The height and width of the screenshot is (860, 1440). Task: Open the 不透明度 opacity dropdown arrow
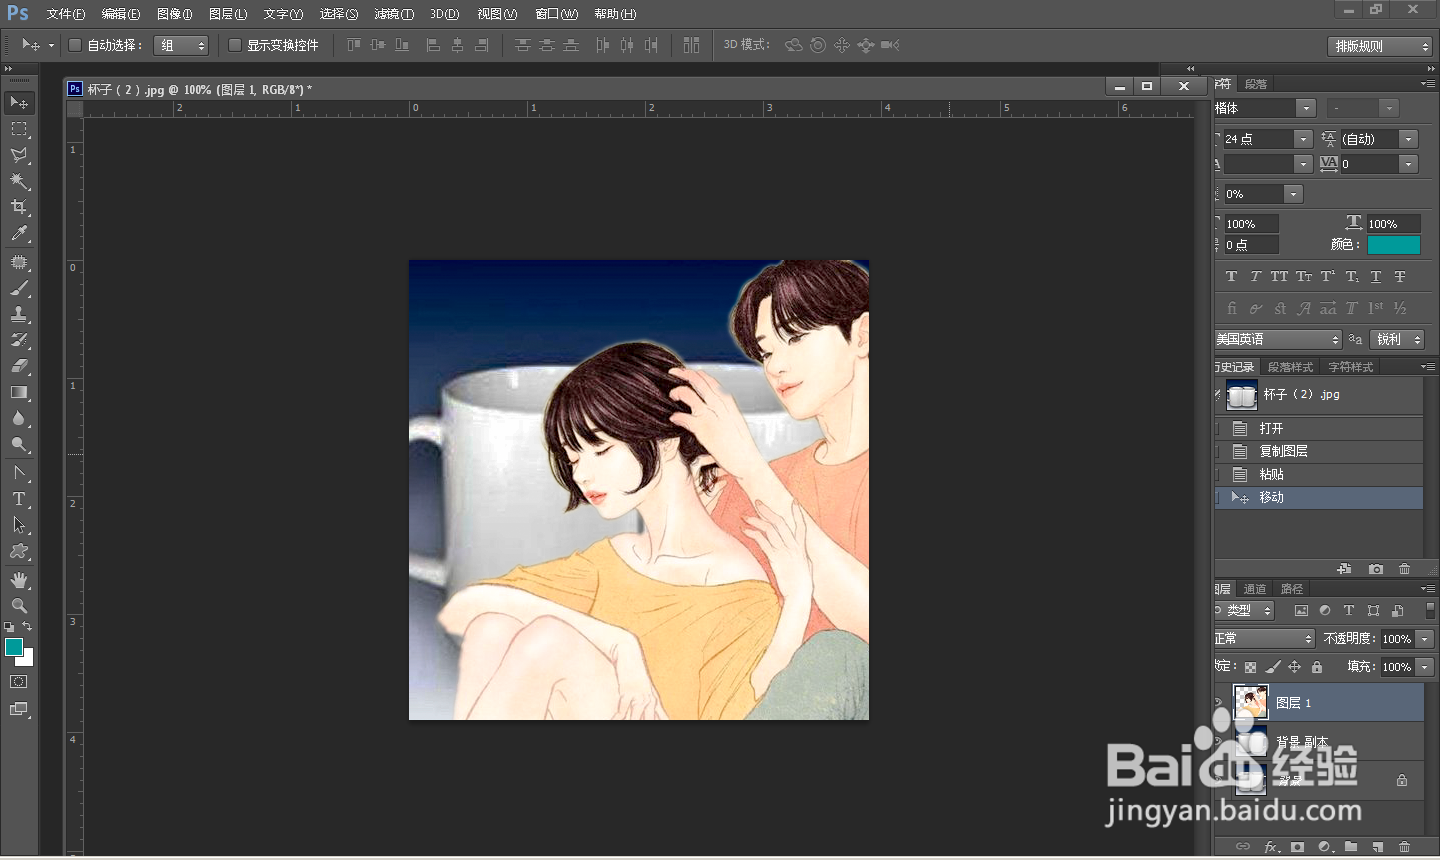pos(1425,639)
